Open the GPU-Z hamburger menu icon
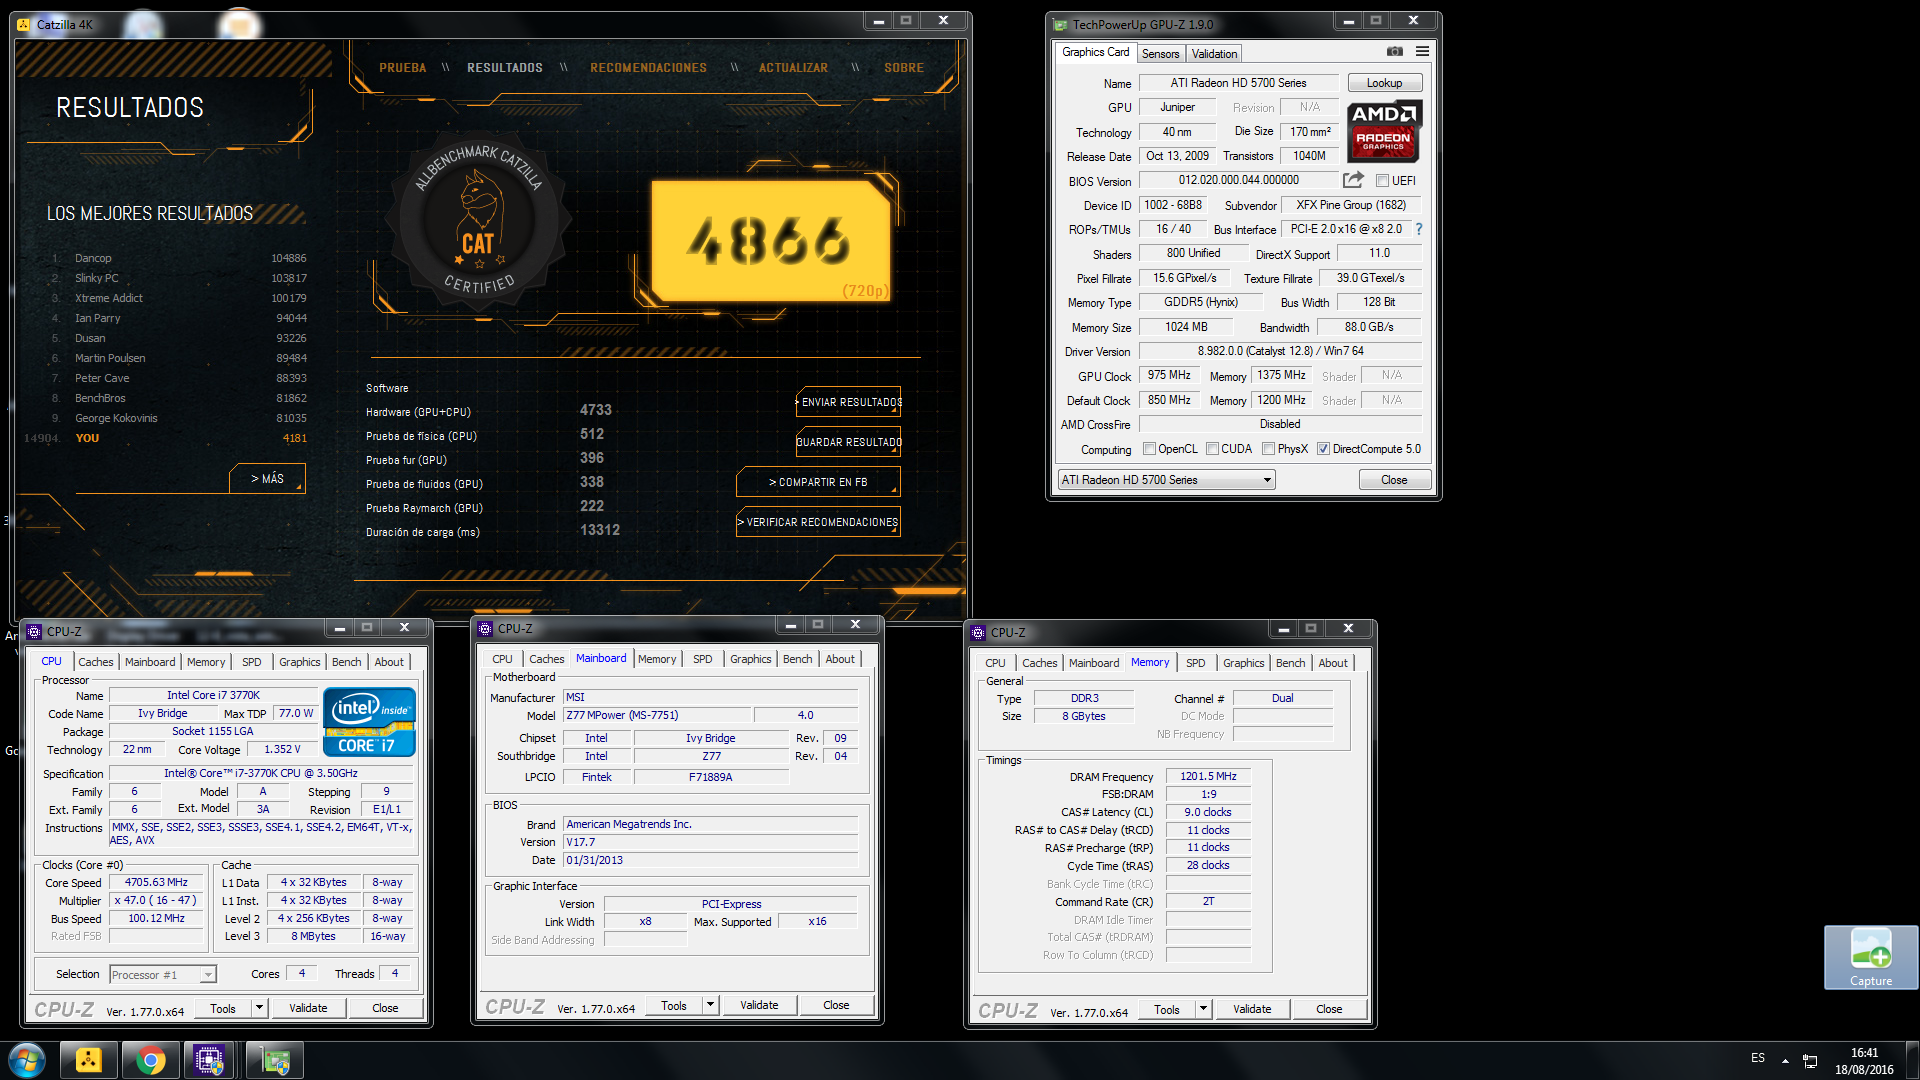The height and width of the screenshot is (1080, 1920). tap(1422, 52)
